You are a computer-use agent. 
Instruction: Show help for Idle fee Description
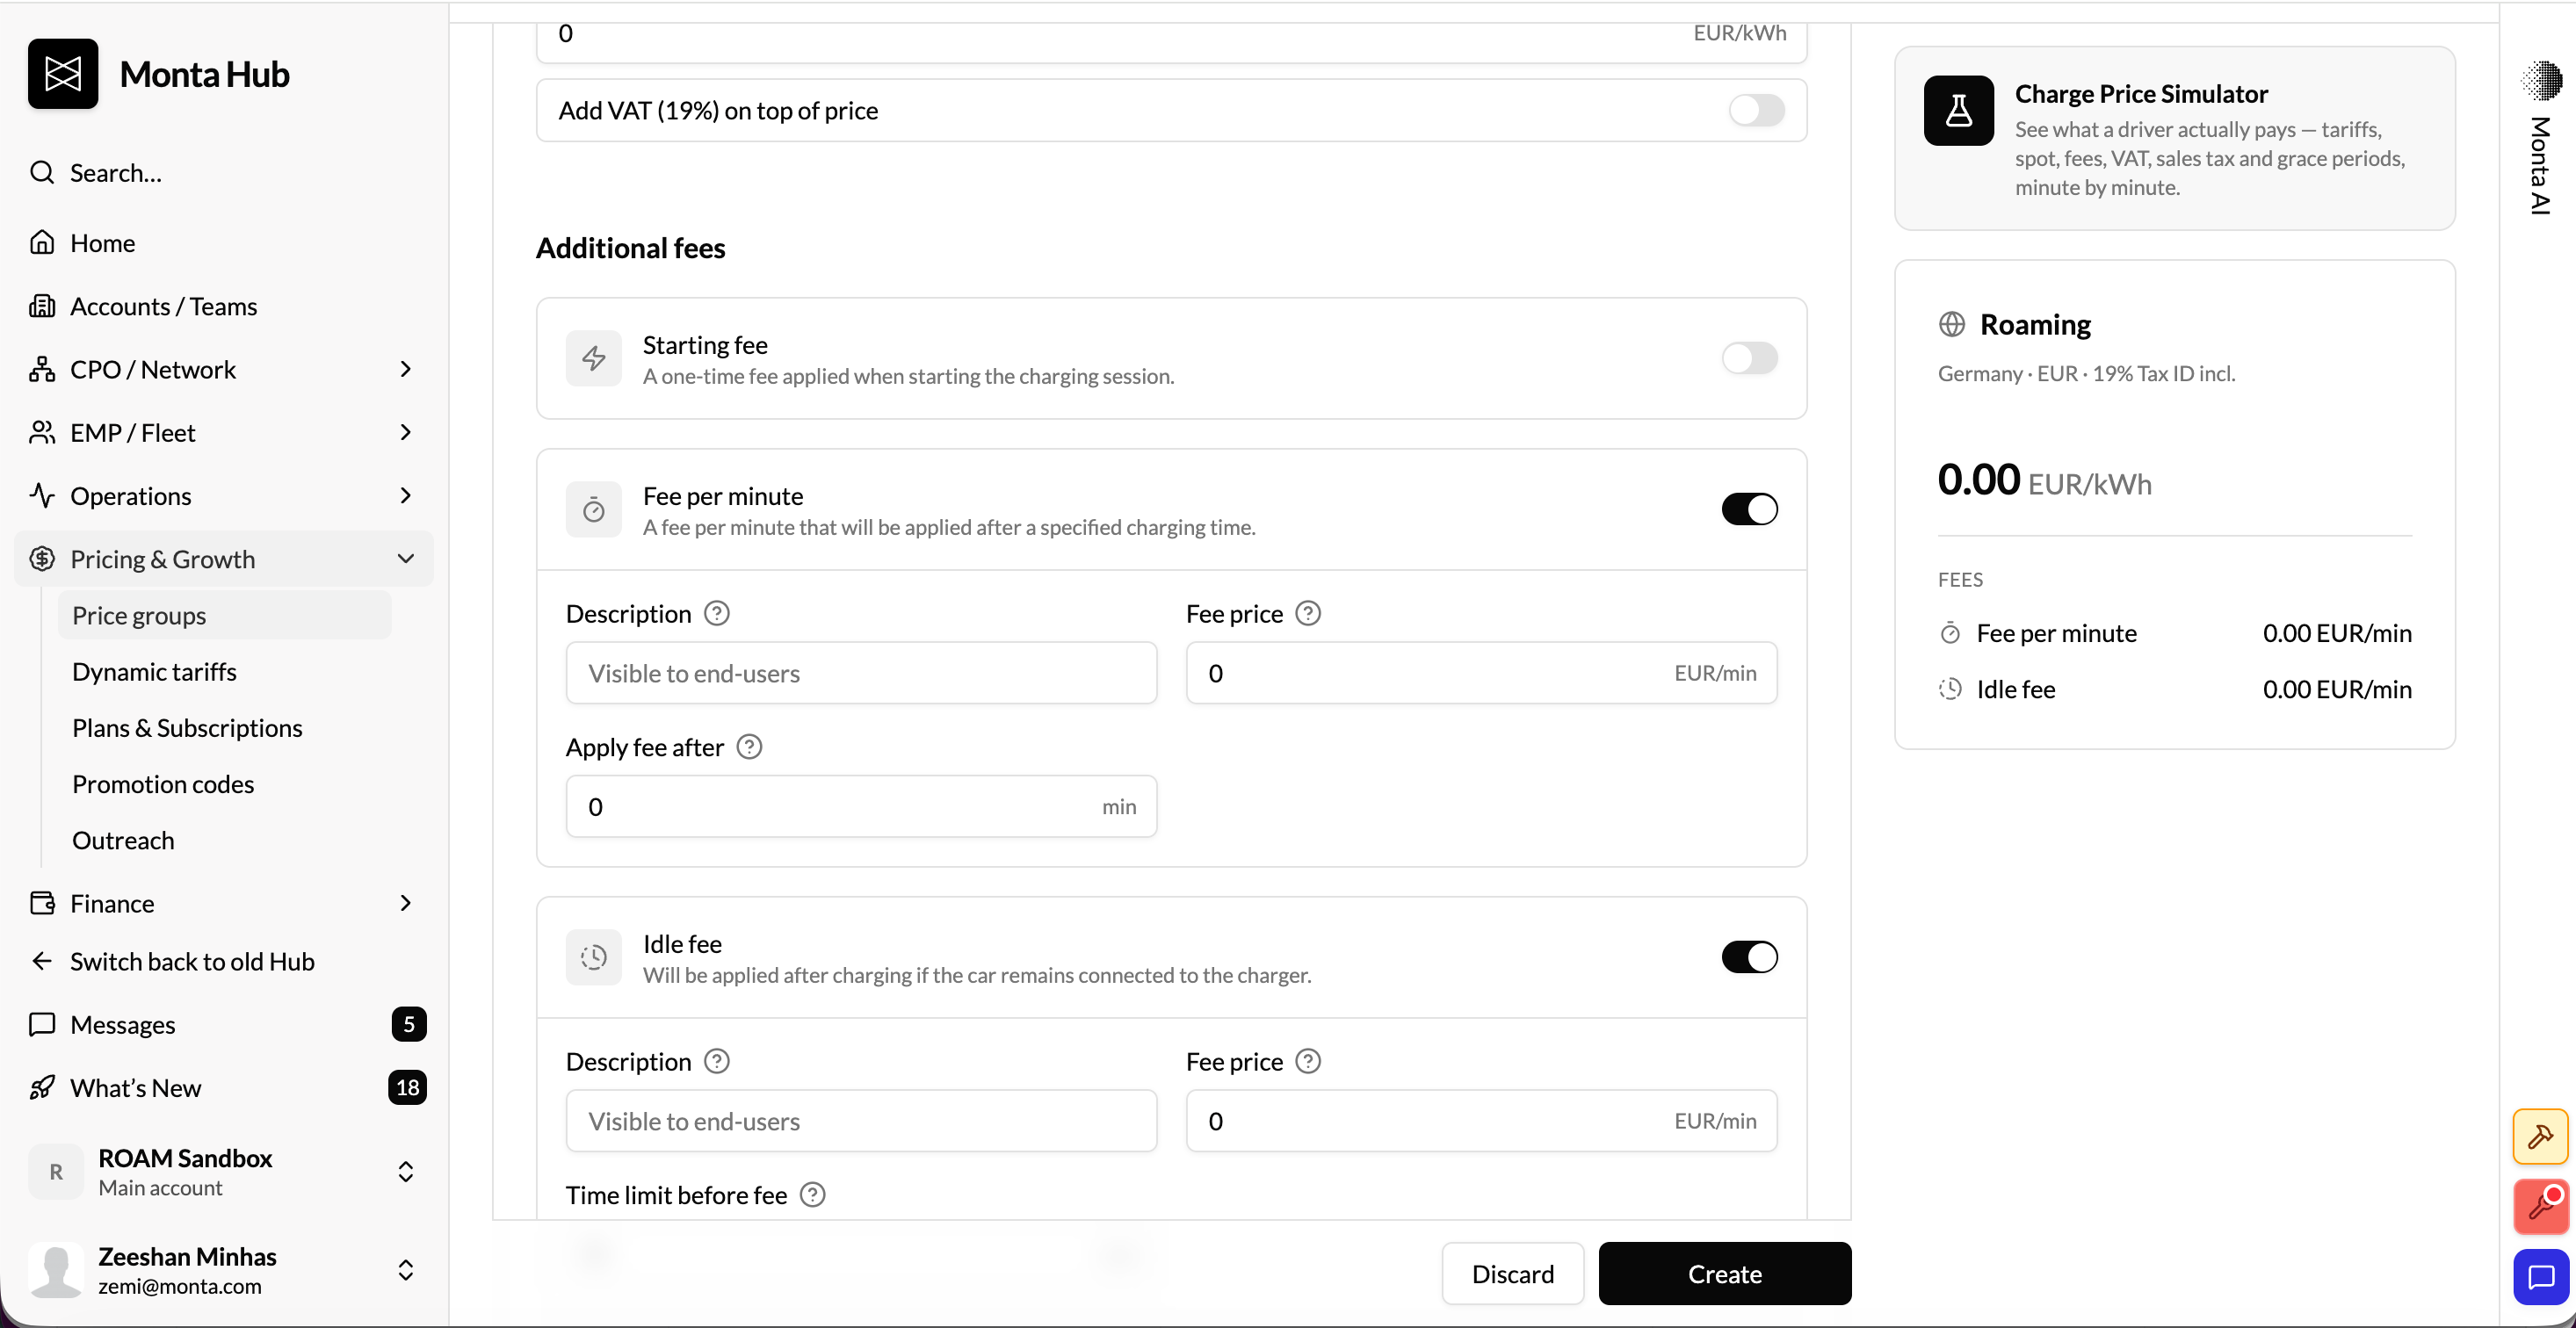tap(717, 1062)
